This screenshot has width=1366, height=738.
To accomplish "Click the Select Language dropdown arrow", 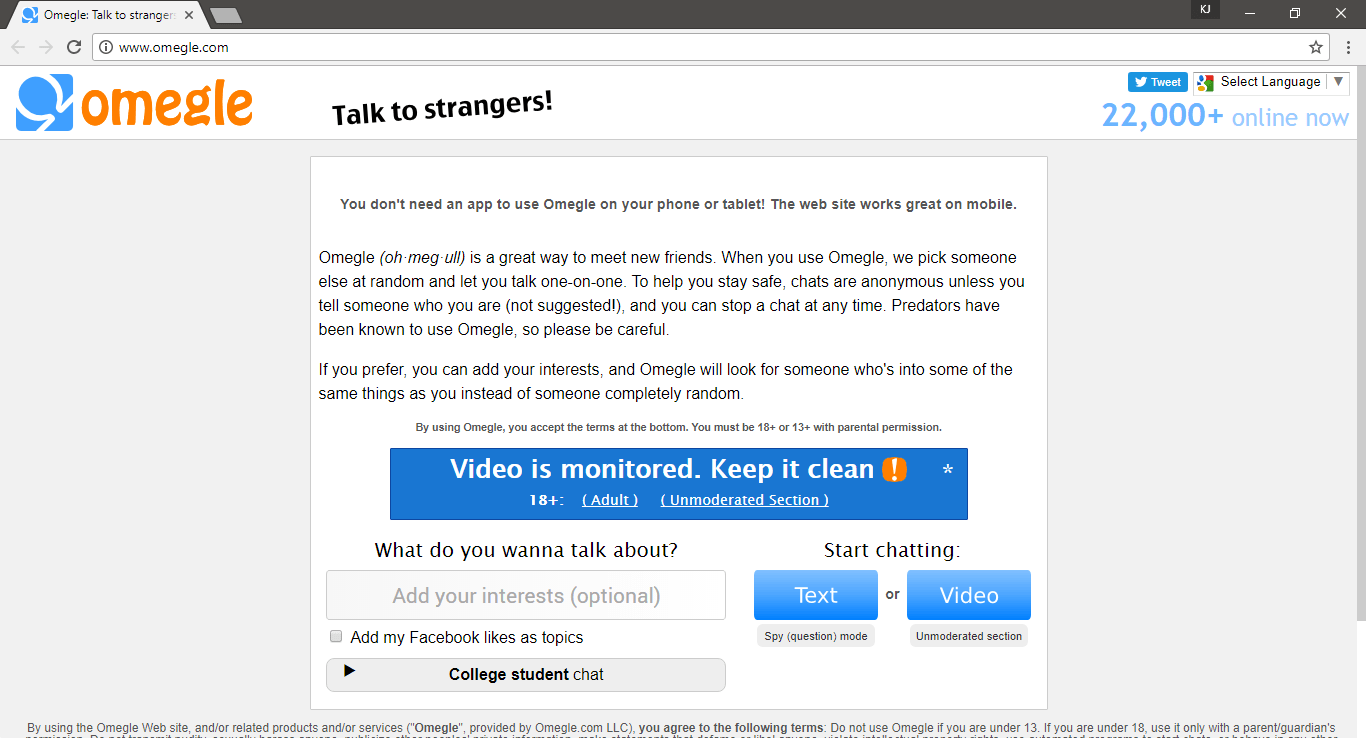I will (1339, 82).
